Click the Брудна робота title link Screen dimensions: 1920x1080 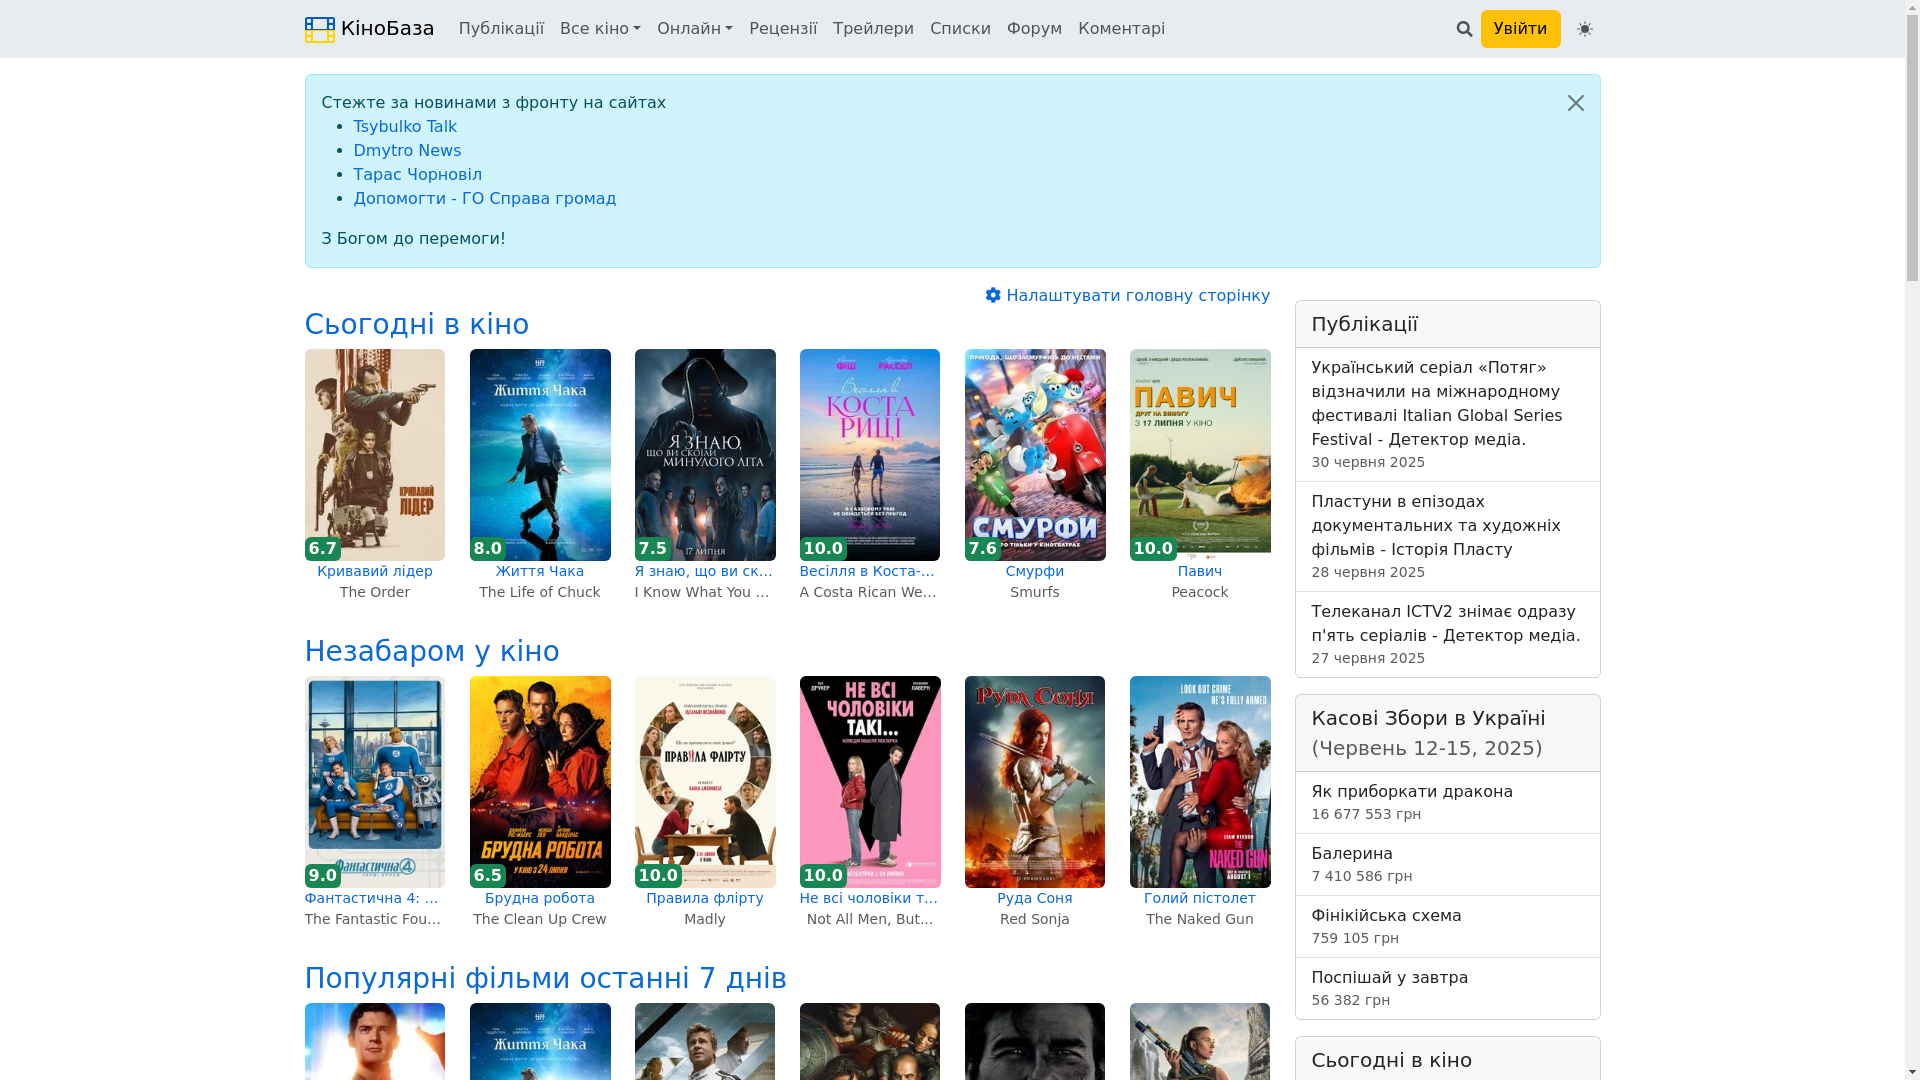pyautogui.click(x=540, y=898)
